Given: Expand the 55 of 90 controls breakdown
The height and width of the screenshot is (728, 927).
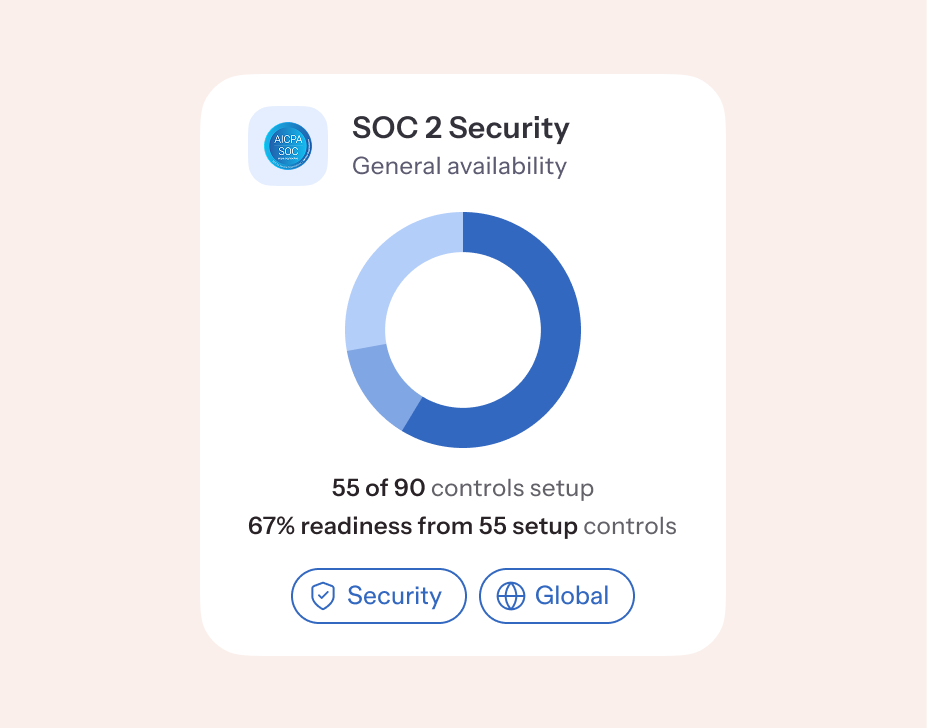Looking at the screenshot, I should 462,488.
